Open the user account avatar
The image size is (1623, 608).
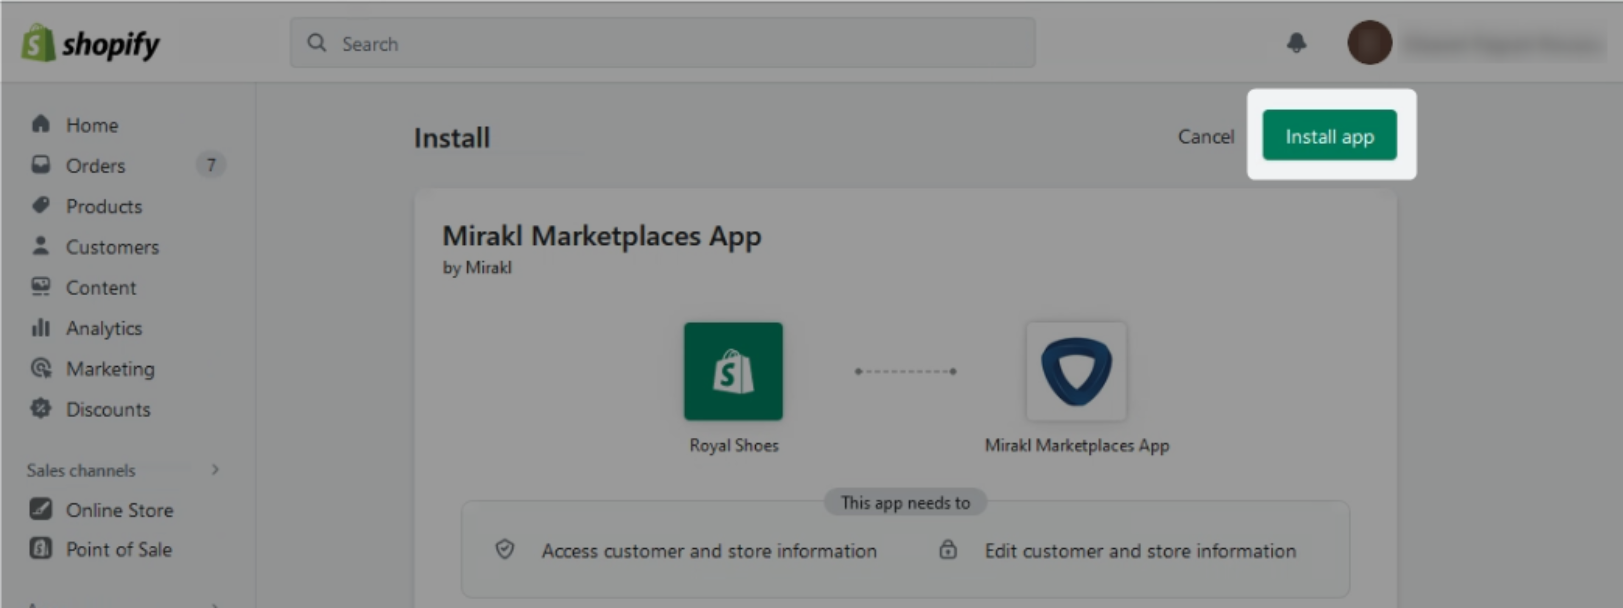pos(1369,43)
